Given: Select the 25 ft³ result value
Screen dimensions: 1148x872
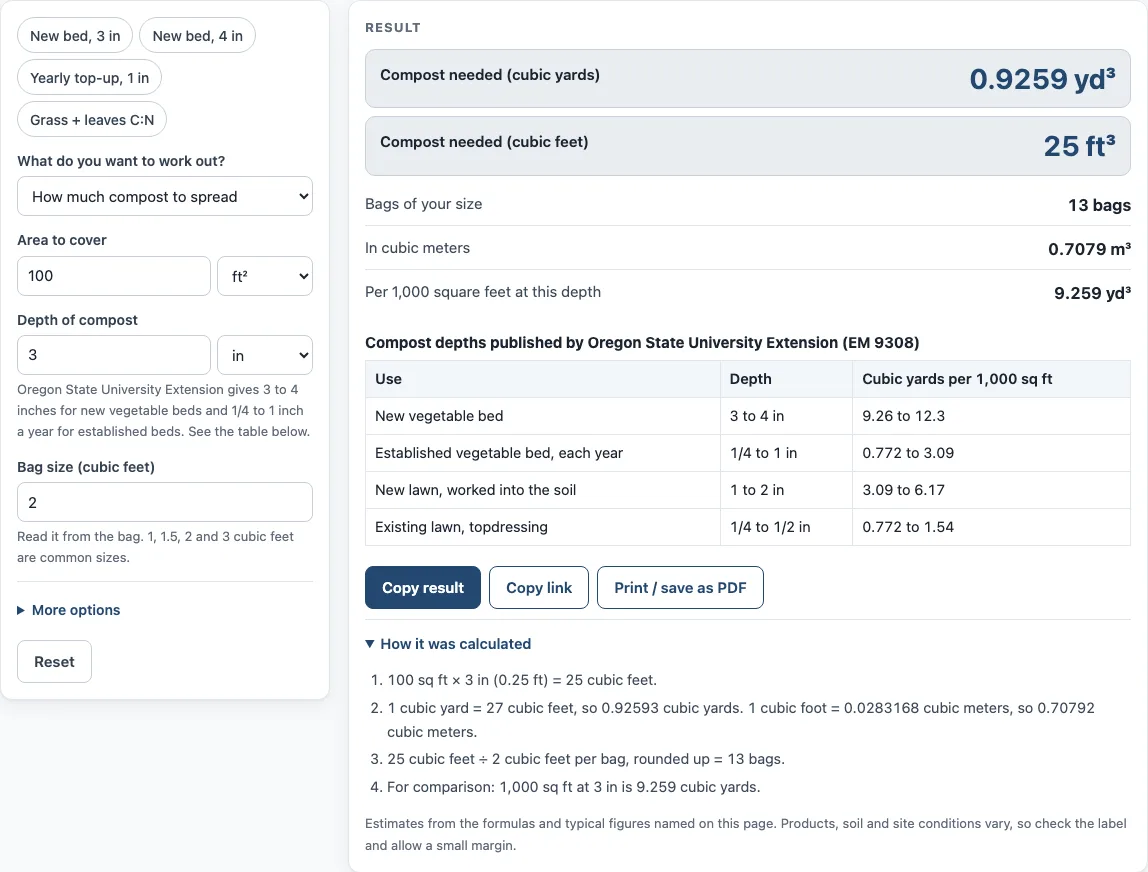Looking at the screenshot, I should pyautogui.click(x=1080, y=146).
